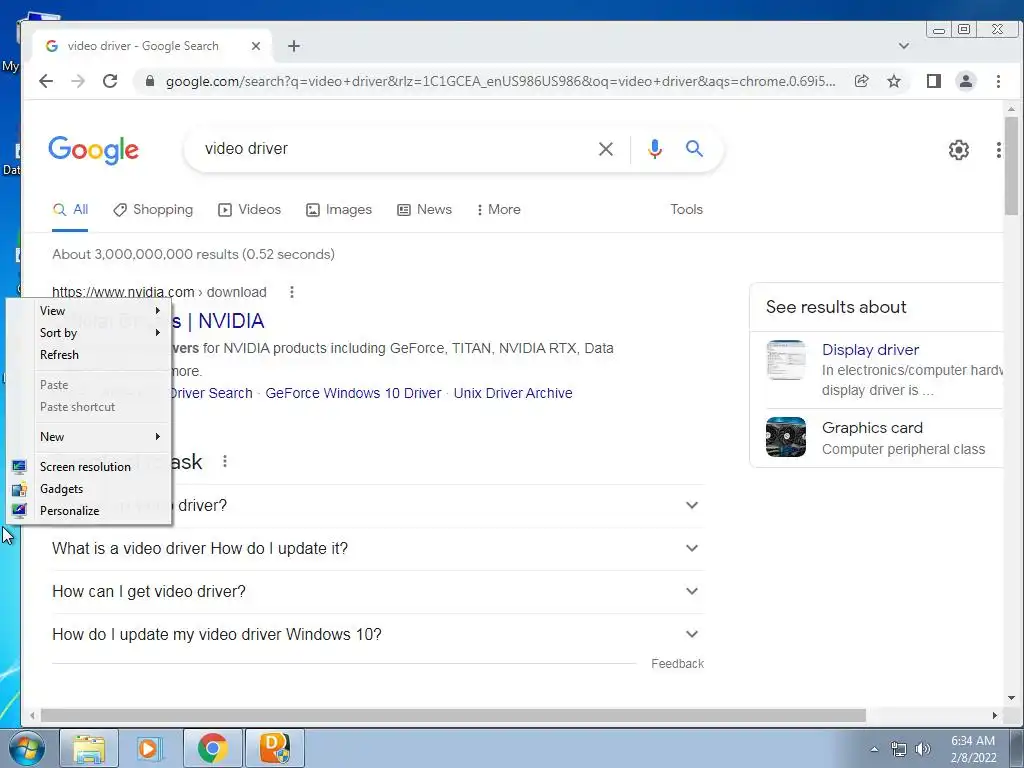Share this page via address bar icon
The height and width of the screenshot is (768, 1024).
(x=861, y=81)
